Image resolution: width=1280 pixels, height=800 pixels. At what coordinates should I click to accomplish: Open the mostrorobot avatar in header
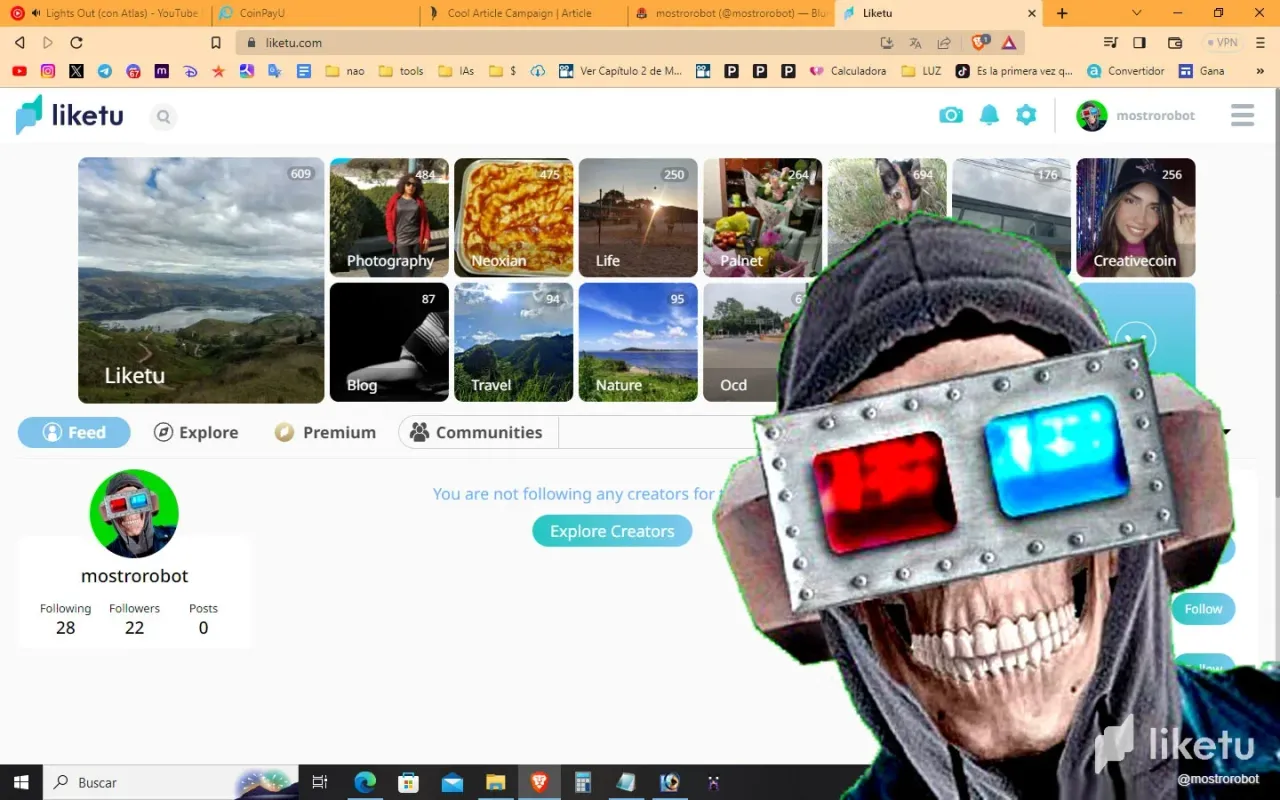(1092, 116)
